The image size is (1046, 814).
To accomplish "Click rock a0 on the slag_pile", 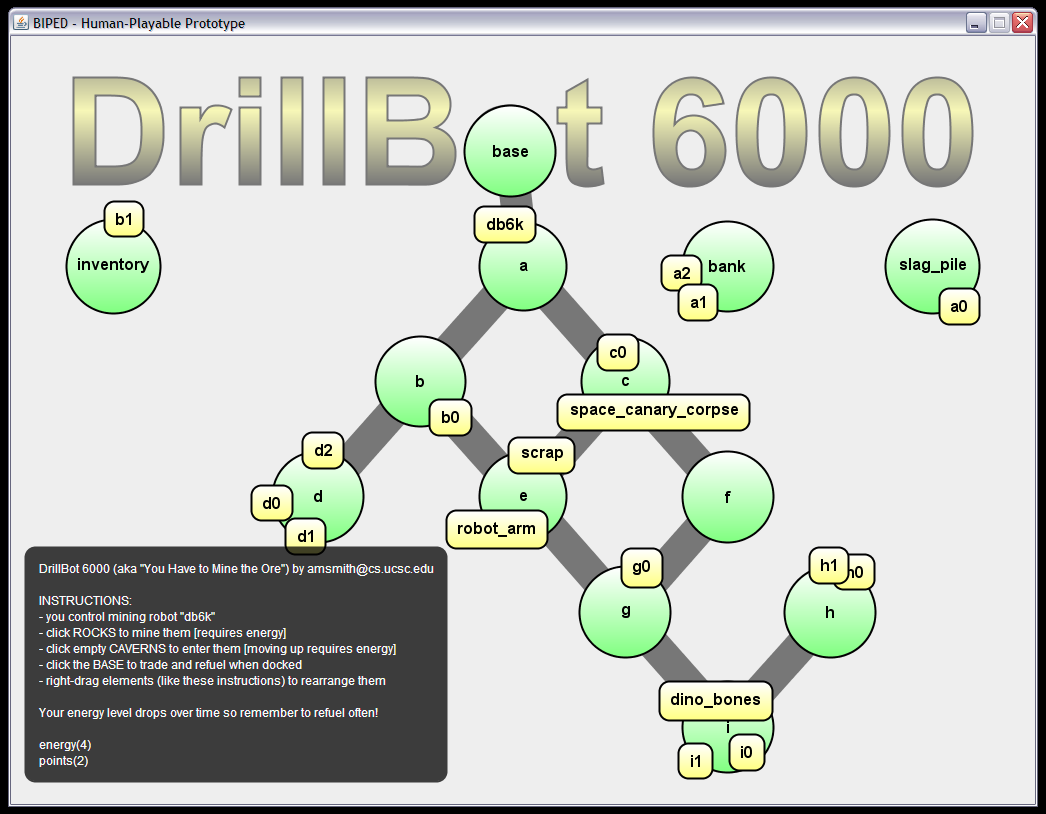I will click(x=959, y=308).
